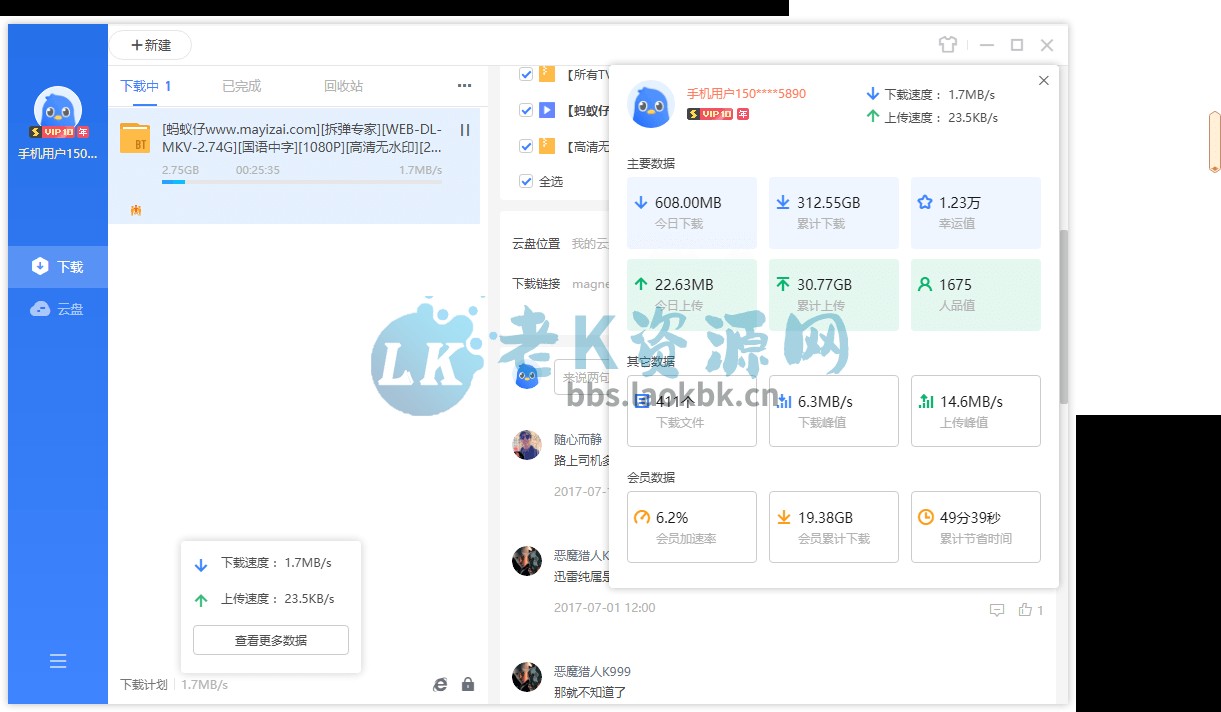The height and width of the screenshot is (712, 1221).
Task: Click the username 恶魔猎人K999
Action: coord(592,671)
